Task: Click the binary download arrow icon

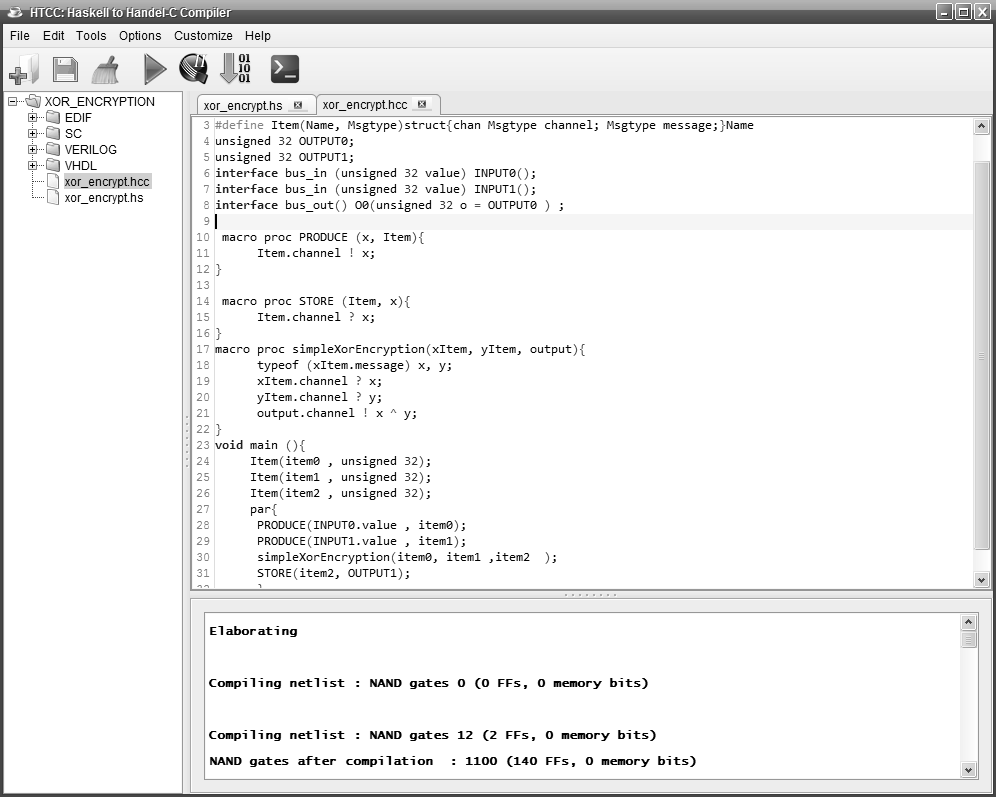Action: (236, 69)
